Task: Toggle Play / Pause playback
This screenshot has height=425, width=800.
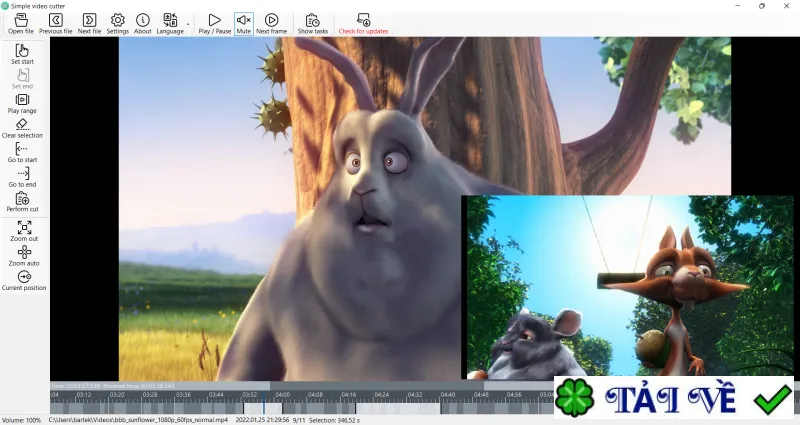Action: tap(215, 24)
